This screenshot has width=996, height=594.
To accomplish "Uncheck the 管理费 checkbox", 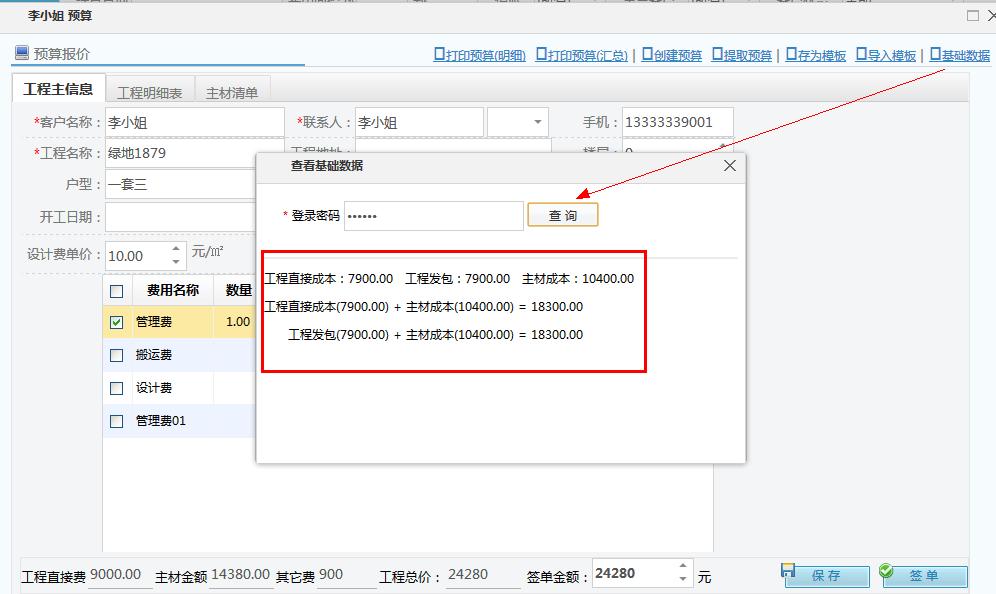I will (x=116, y=322).
